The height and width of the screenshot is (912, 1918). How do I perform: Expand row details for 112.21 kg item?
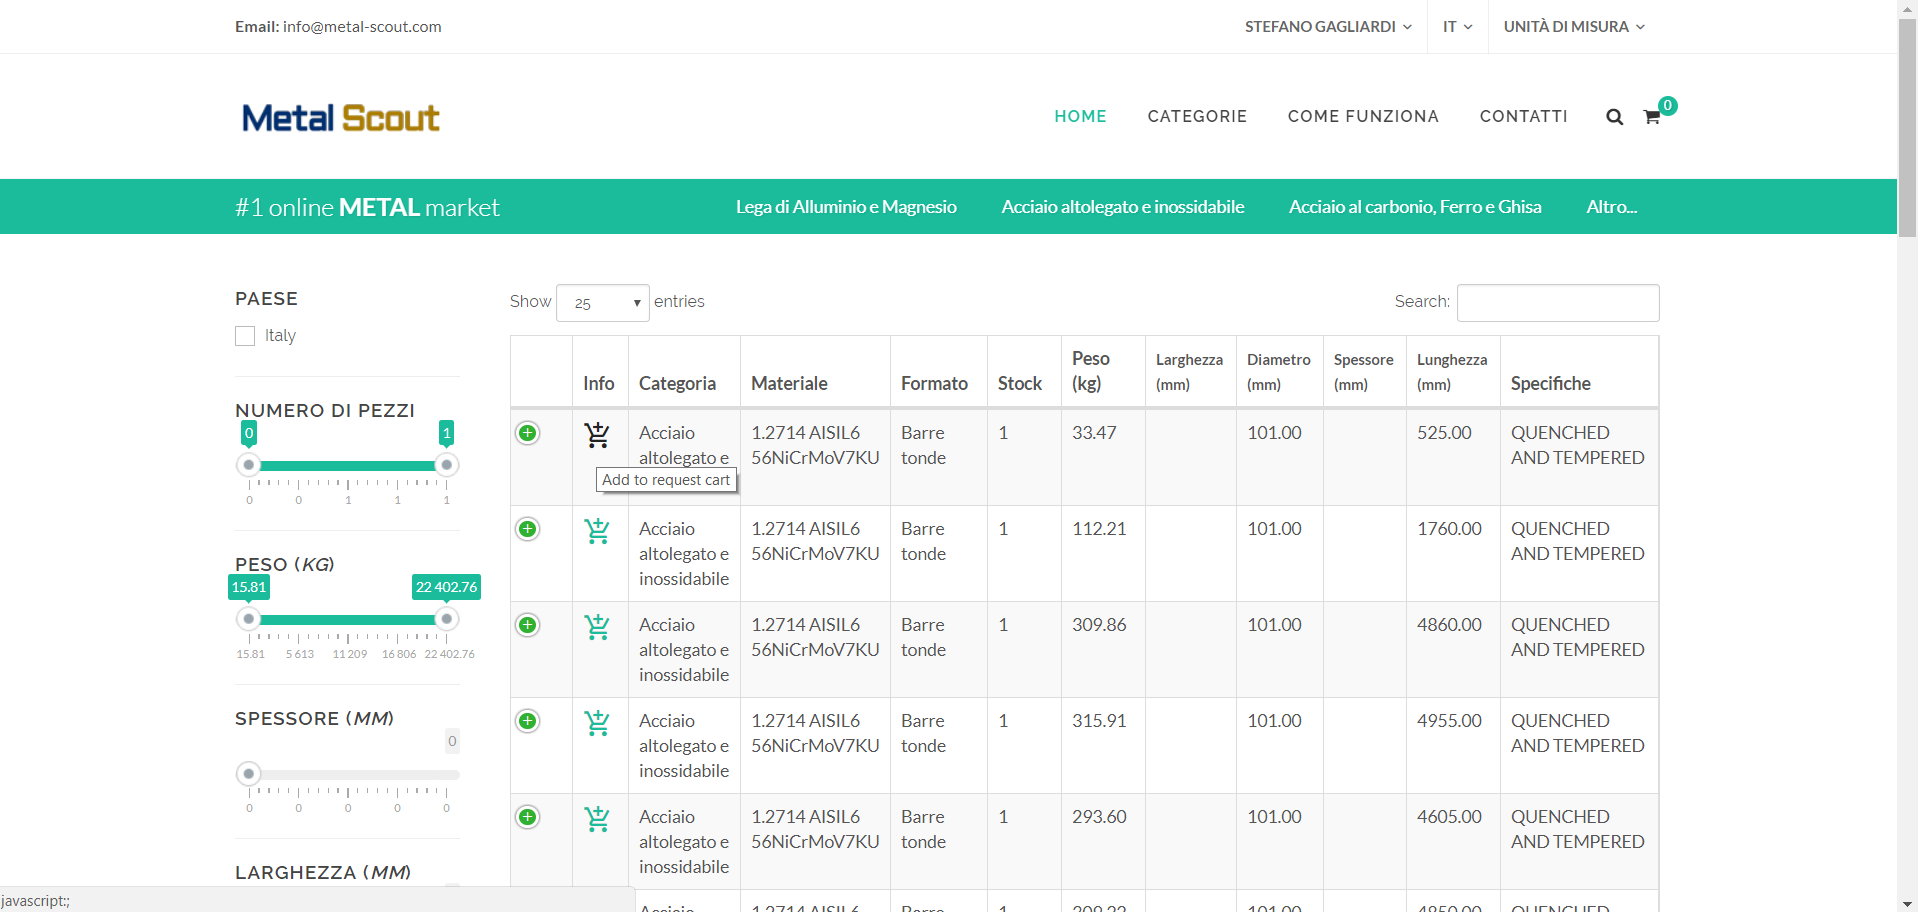pos(527,529)
